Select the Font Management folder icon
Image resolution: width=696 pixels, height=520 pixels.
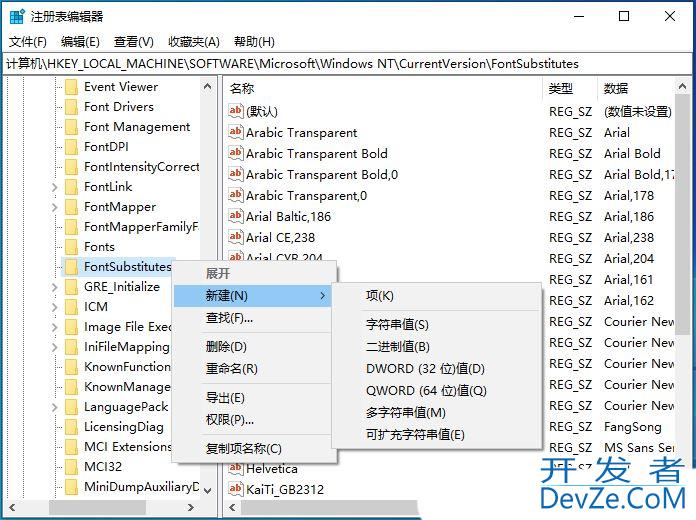pyautogui.click(x=71, y=127)
